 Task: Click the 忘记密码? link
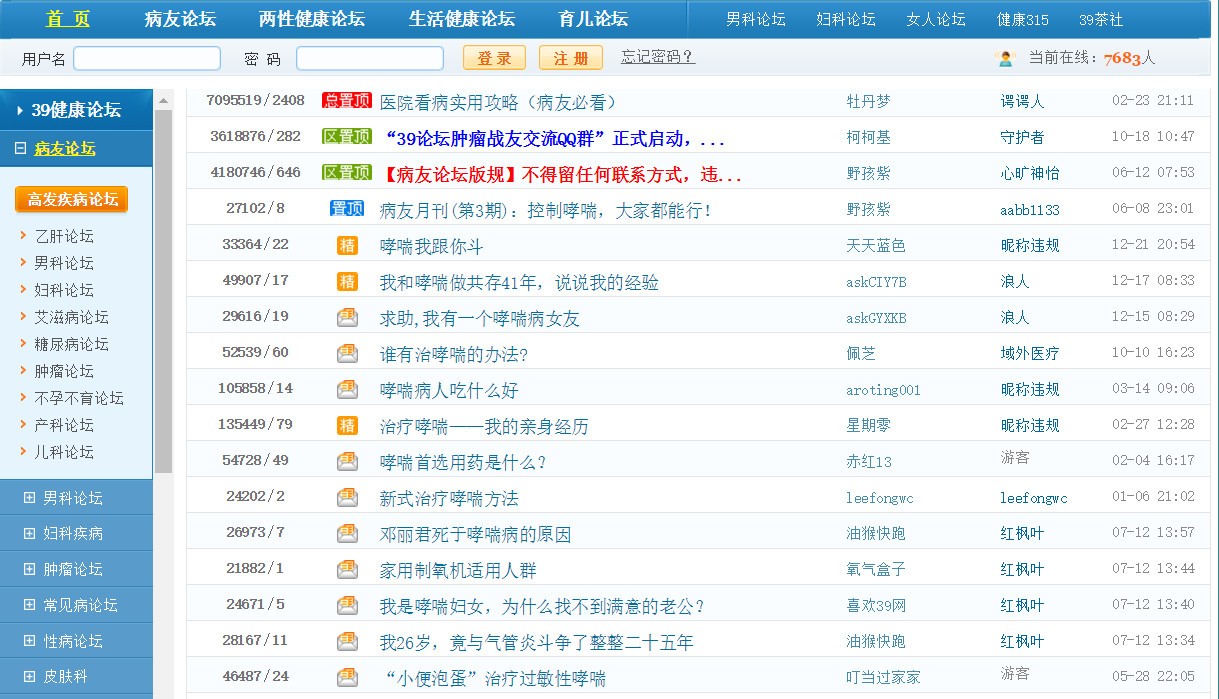(x=657, y=57)
